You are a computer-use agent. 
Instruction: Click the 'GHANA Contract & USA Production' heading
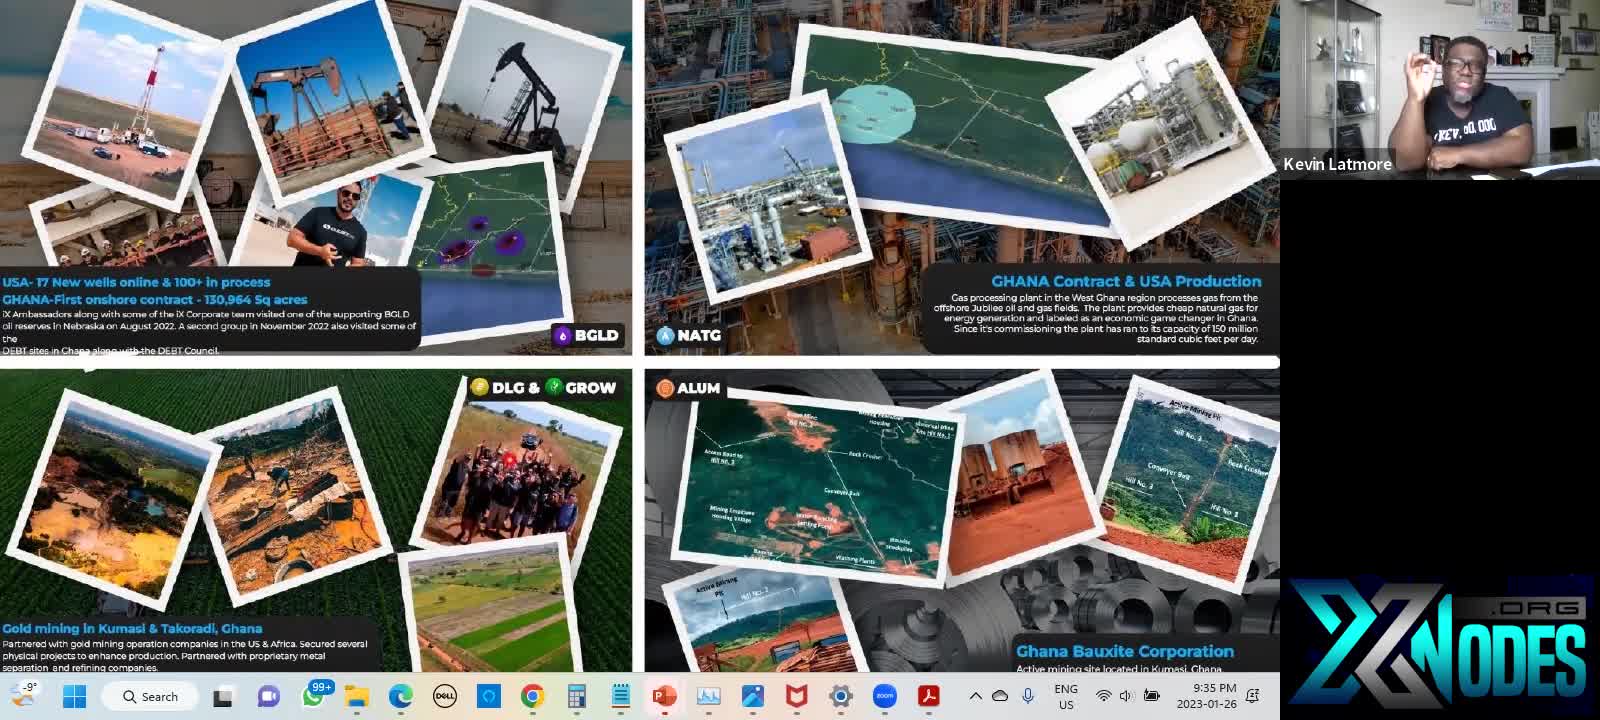(x=1126, y=282)
